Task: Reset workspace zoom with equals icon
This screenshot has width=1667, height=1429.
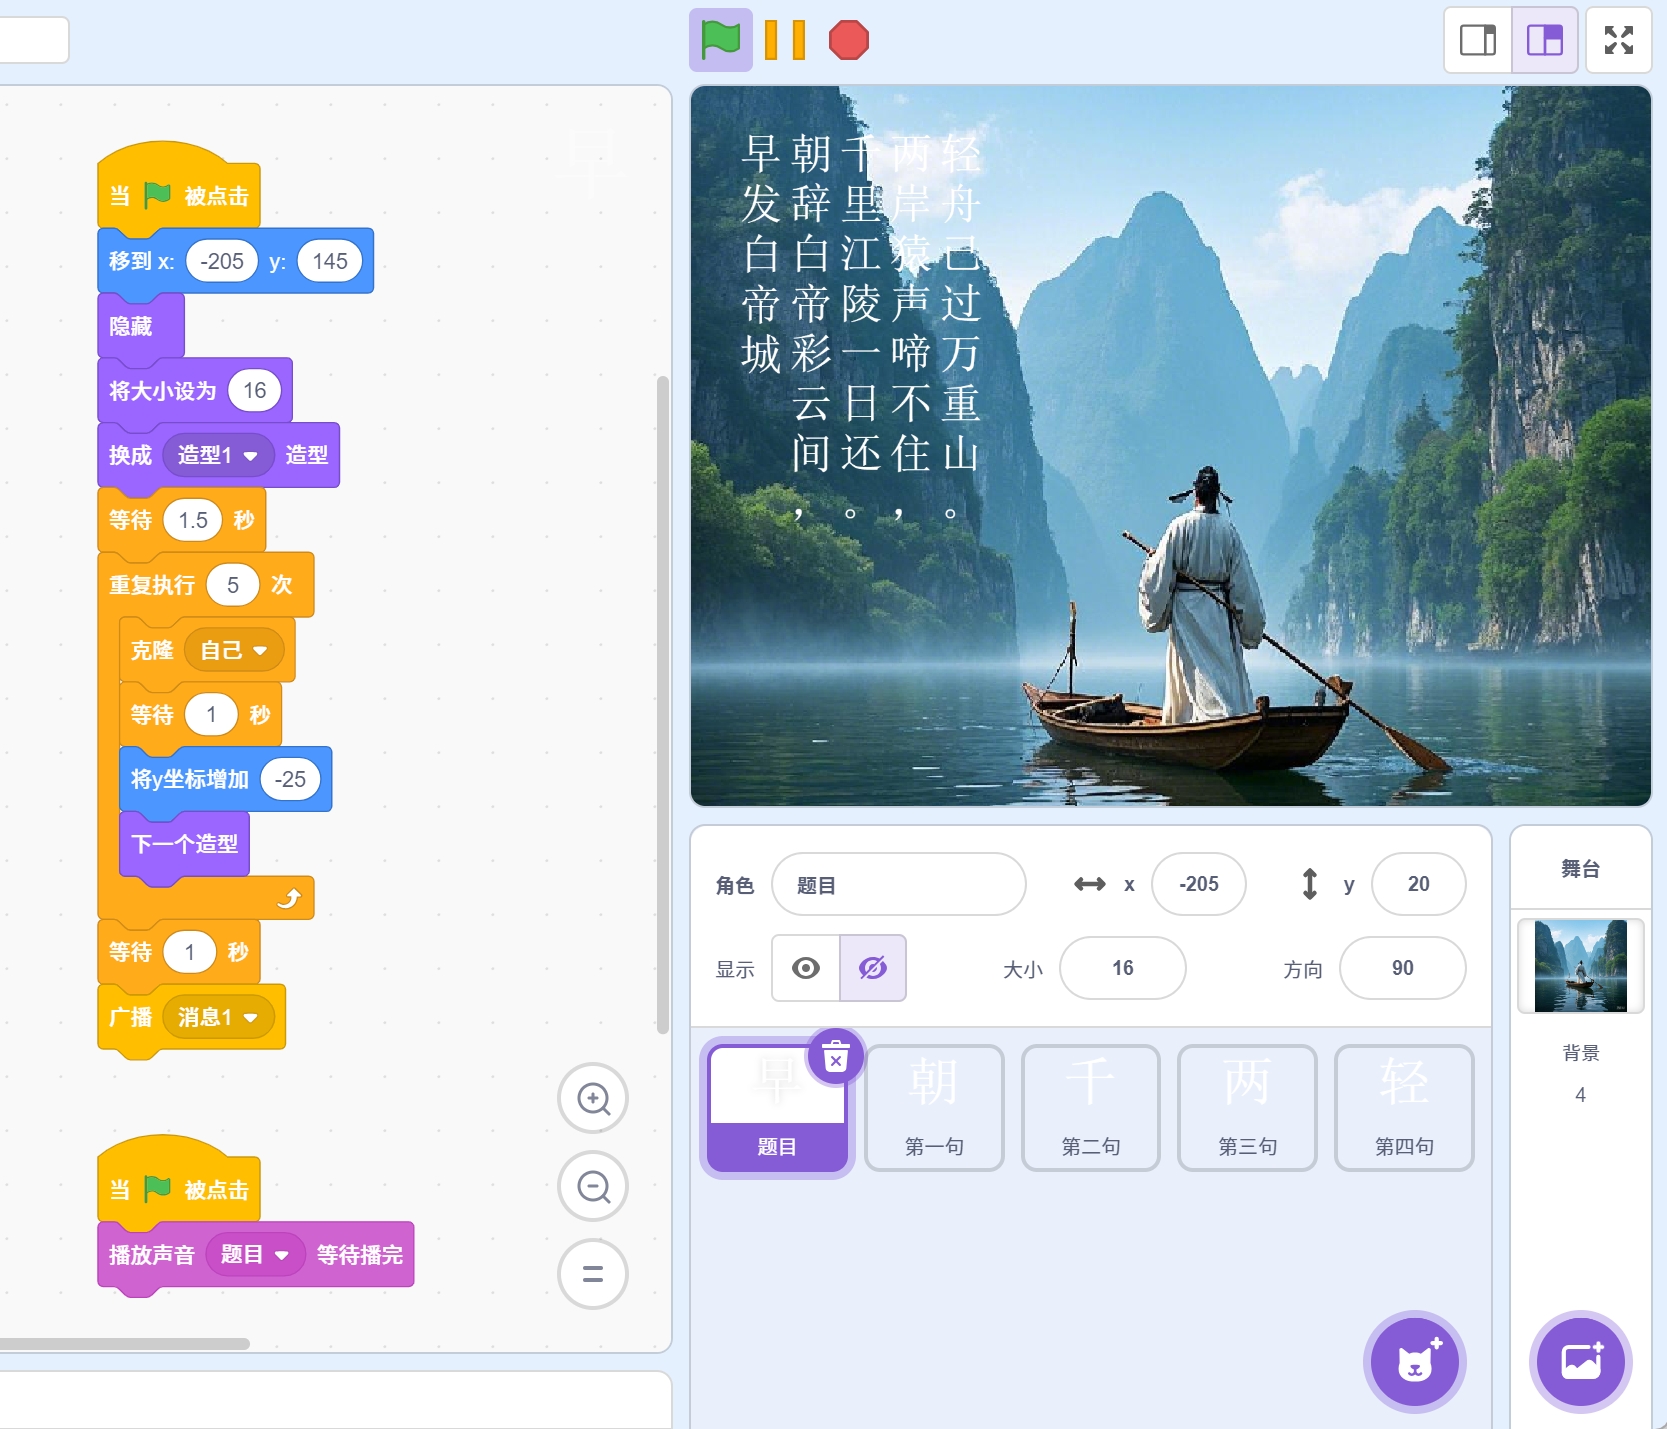Action: tap(593, 1274)
